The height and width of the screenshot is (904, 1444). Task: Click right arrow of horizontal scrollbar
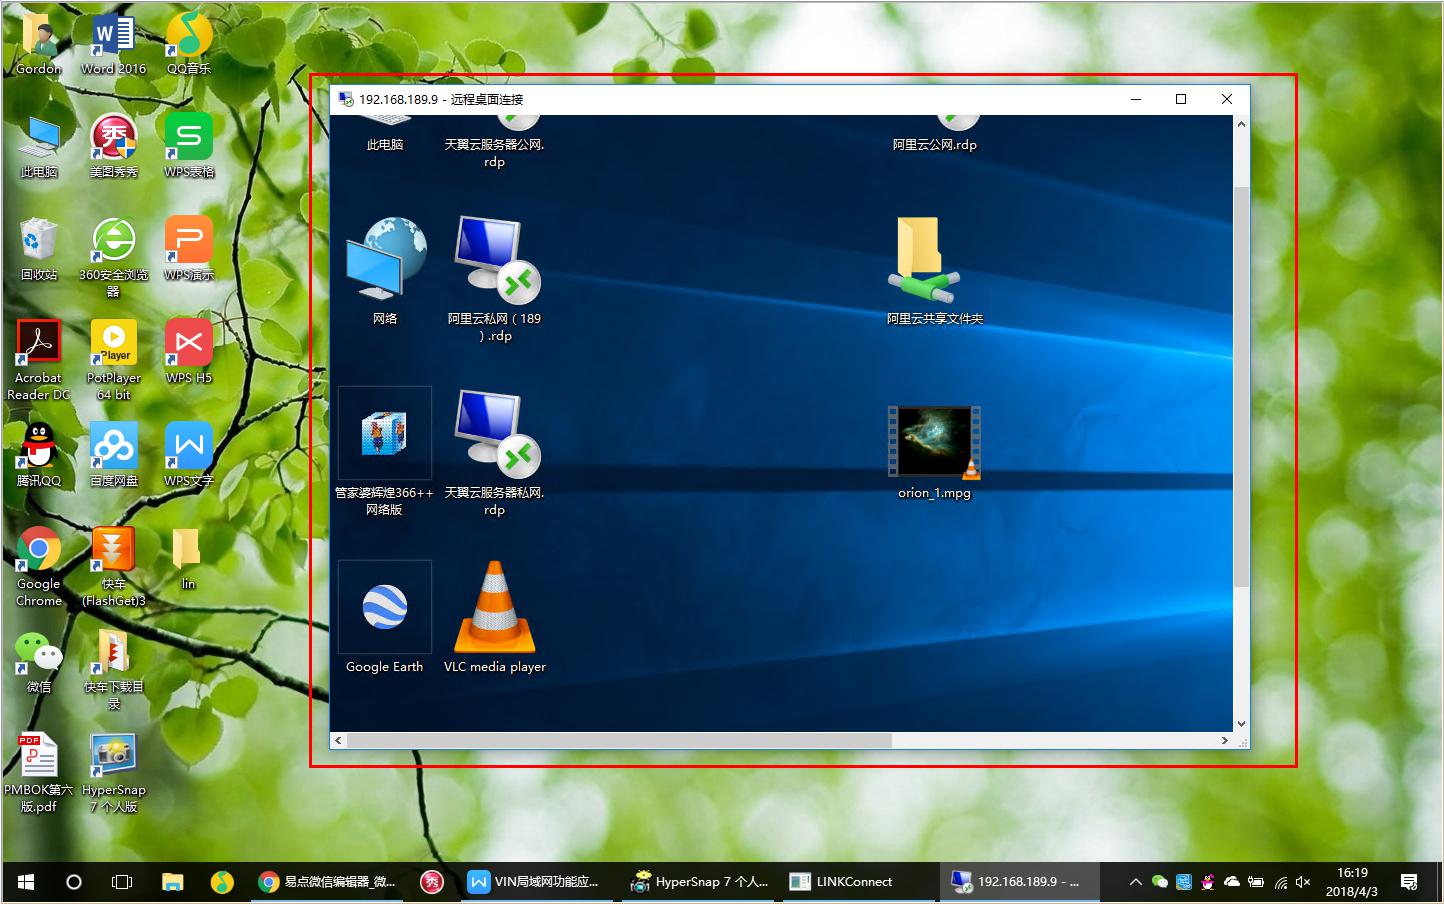tap(1224, 741)
